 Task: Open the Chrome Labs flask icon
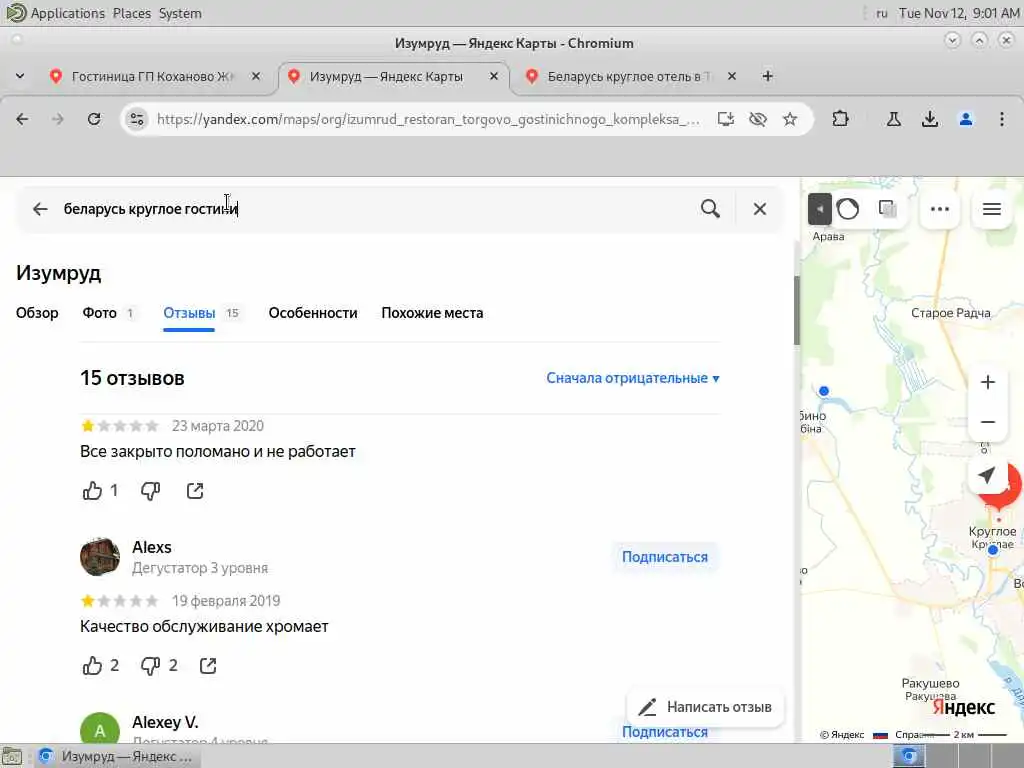coord(893,119)
